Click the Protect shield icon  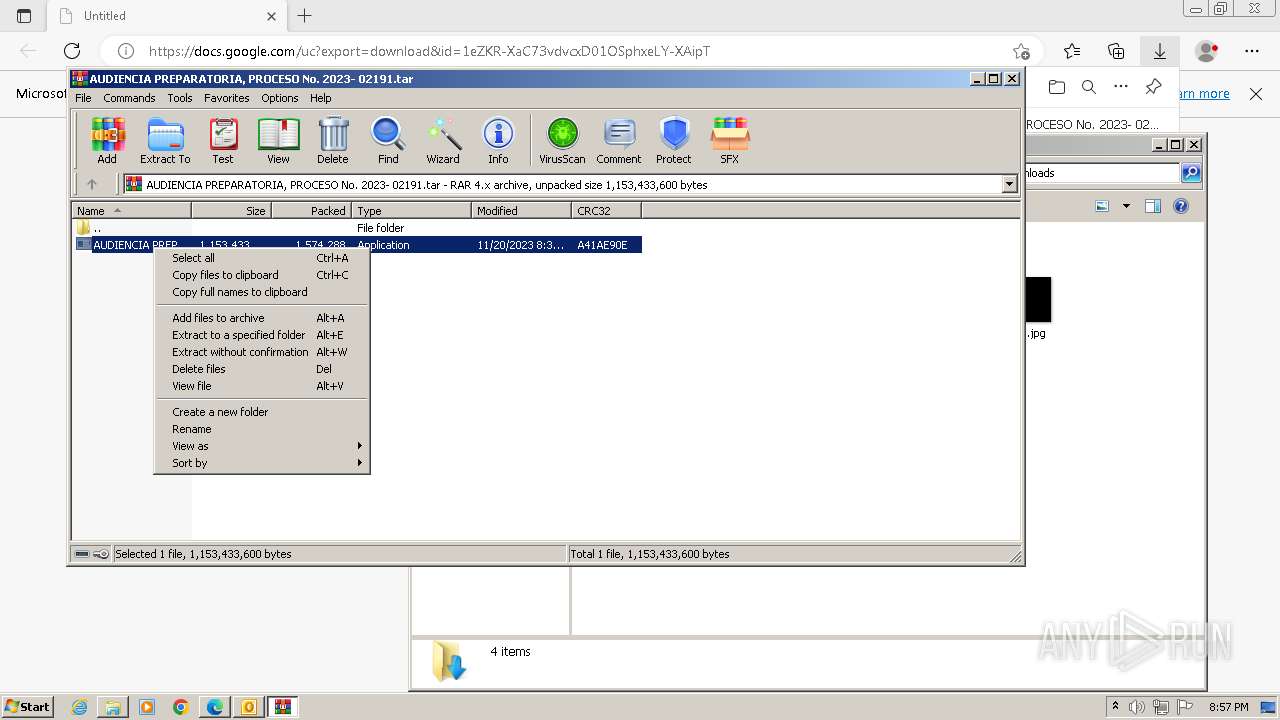[x=674, y=140]
